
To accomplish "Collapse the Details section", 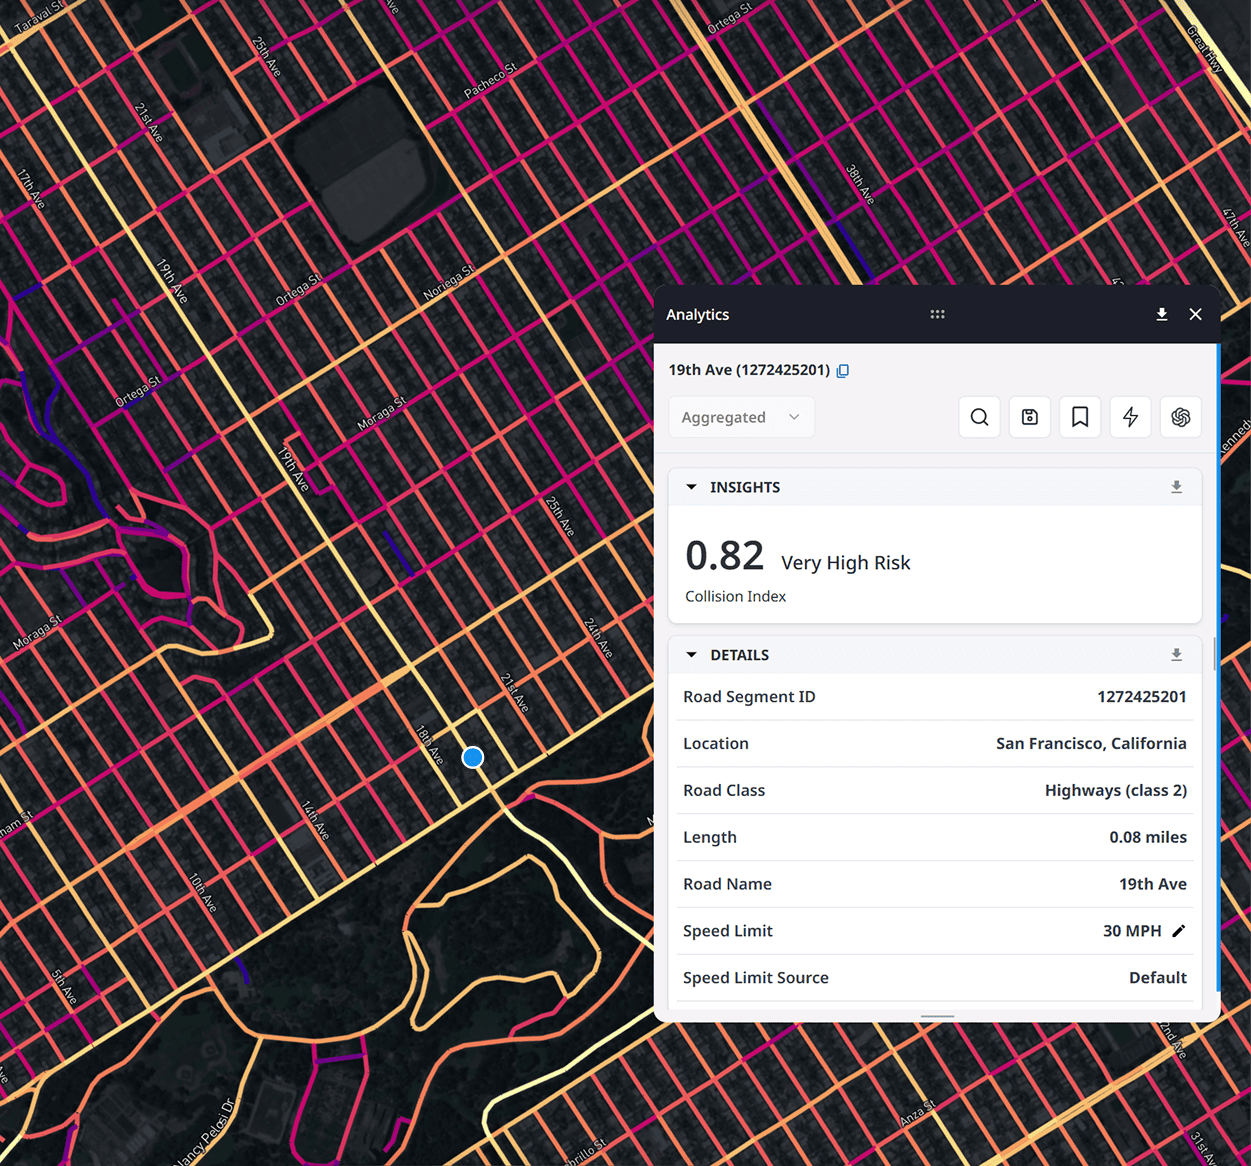I will [691, 655].
